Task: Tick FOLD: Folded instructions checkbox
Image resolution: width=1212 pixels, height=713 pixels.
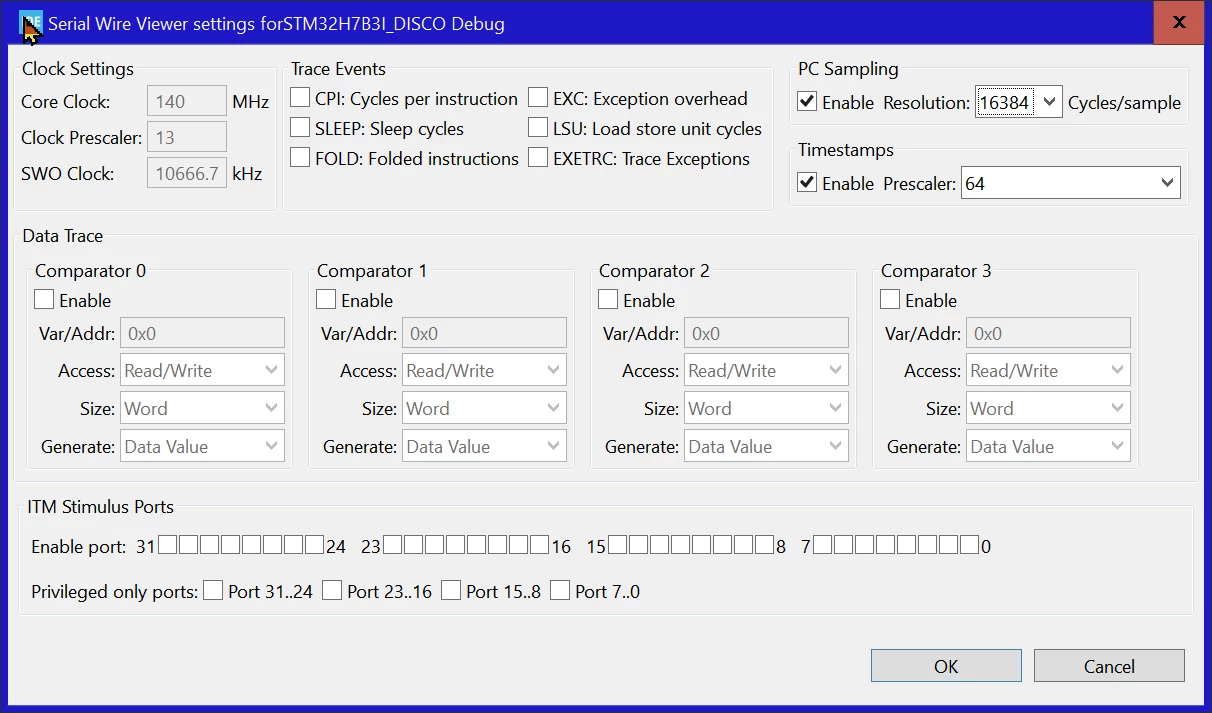Action: point(300,158)
